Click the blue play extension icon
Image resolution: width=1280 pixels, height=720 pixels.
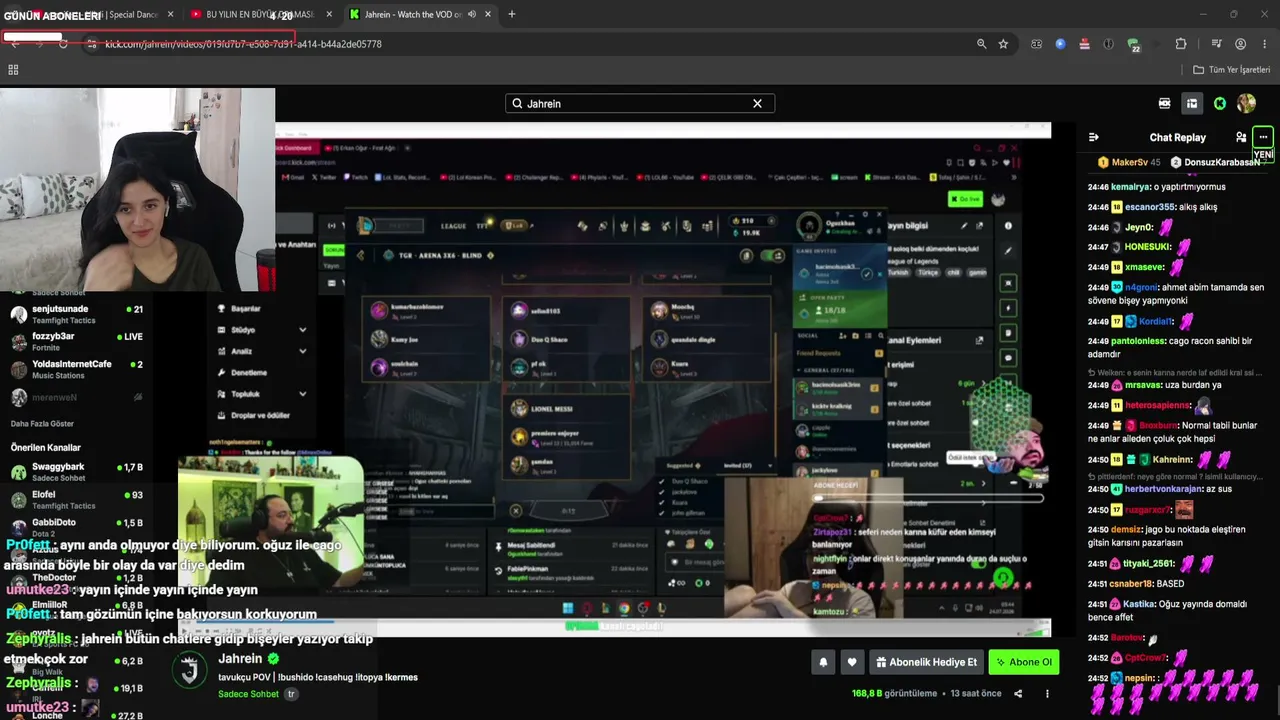click(x=1060, y=44)
